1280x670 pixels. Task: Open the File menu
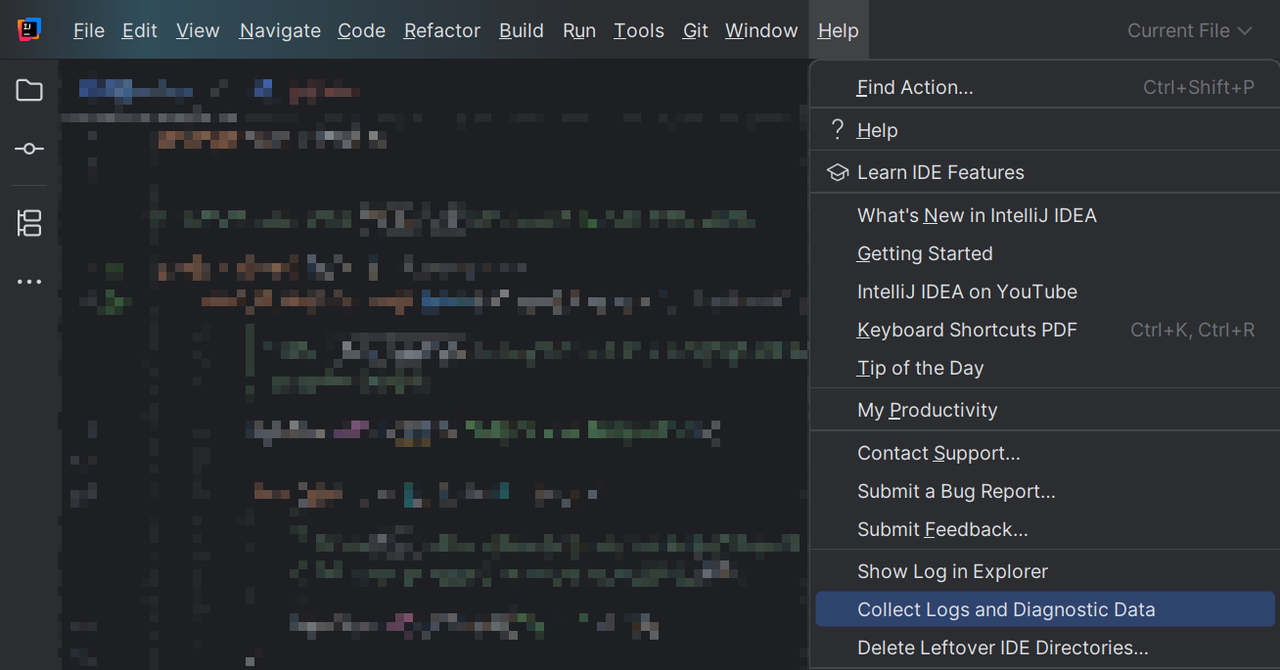(x=89, y=30)
